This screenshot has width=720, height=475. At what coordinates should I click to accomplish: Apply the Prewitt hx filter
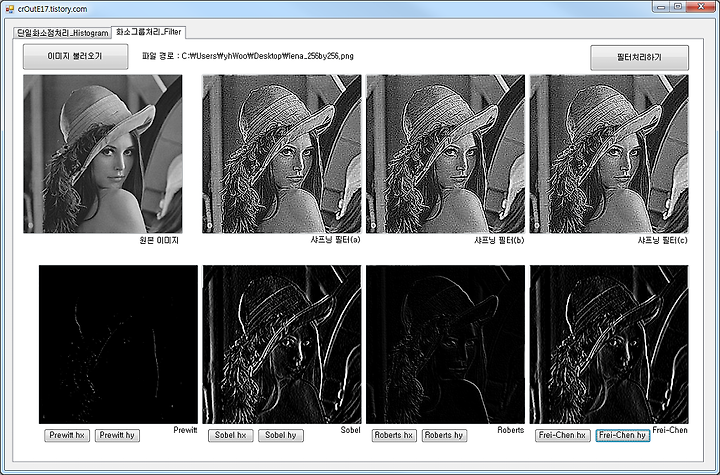67,435
